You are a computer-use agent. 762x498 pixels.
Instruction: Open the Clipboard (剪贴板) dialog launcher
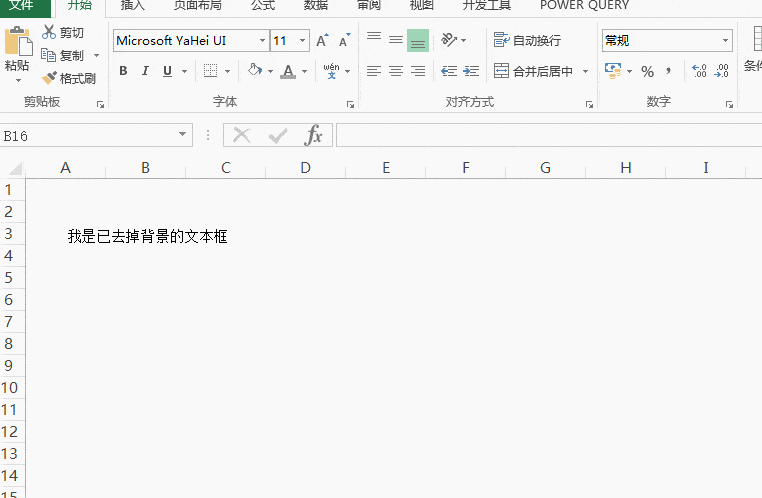click(x=101, y=104)
